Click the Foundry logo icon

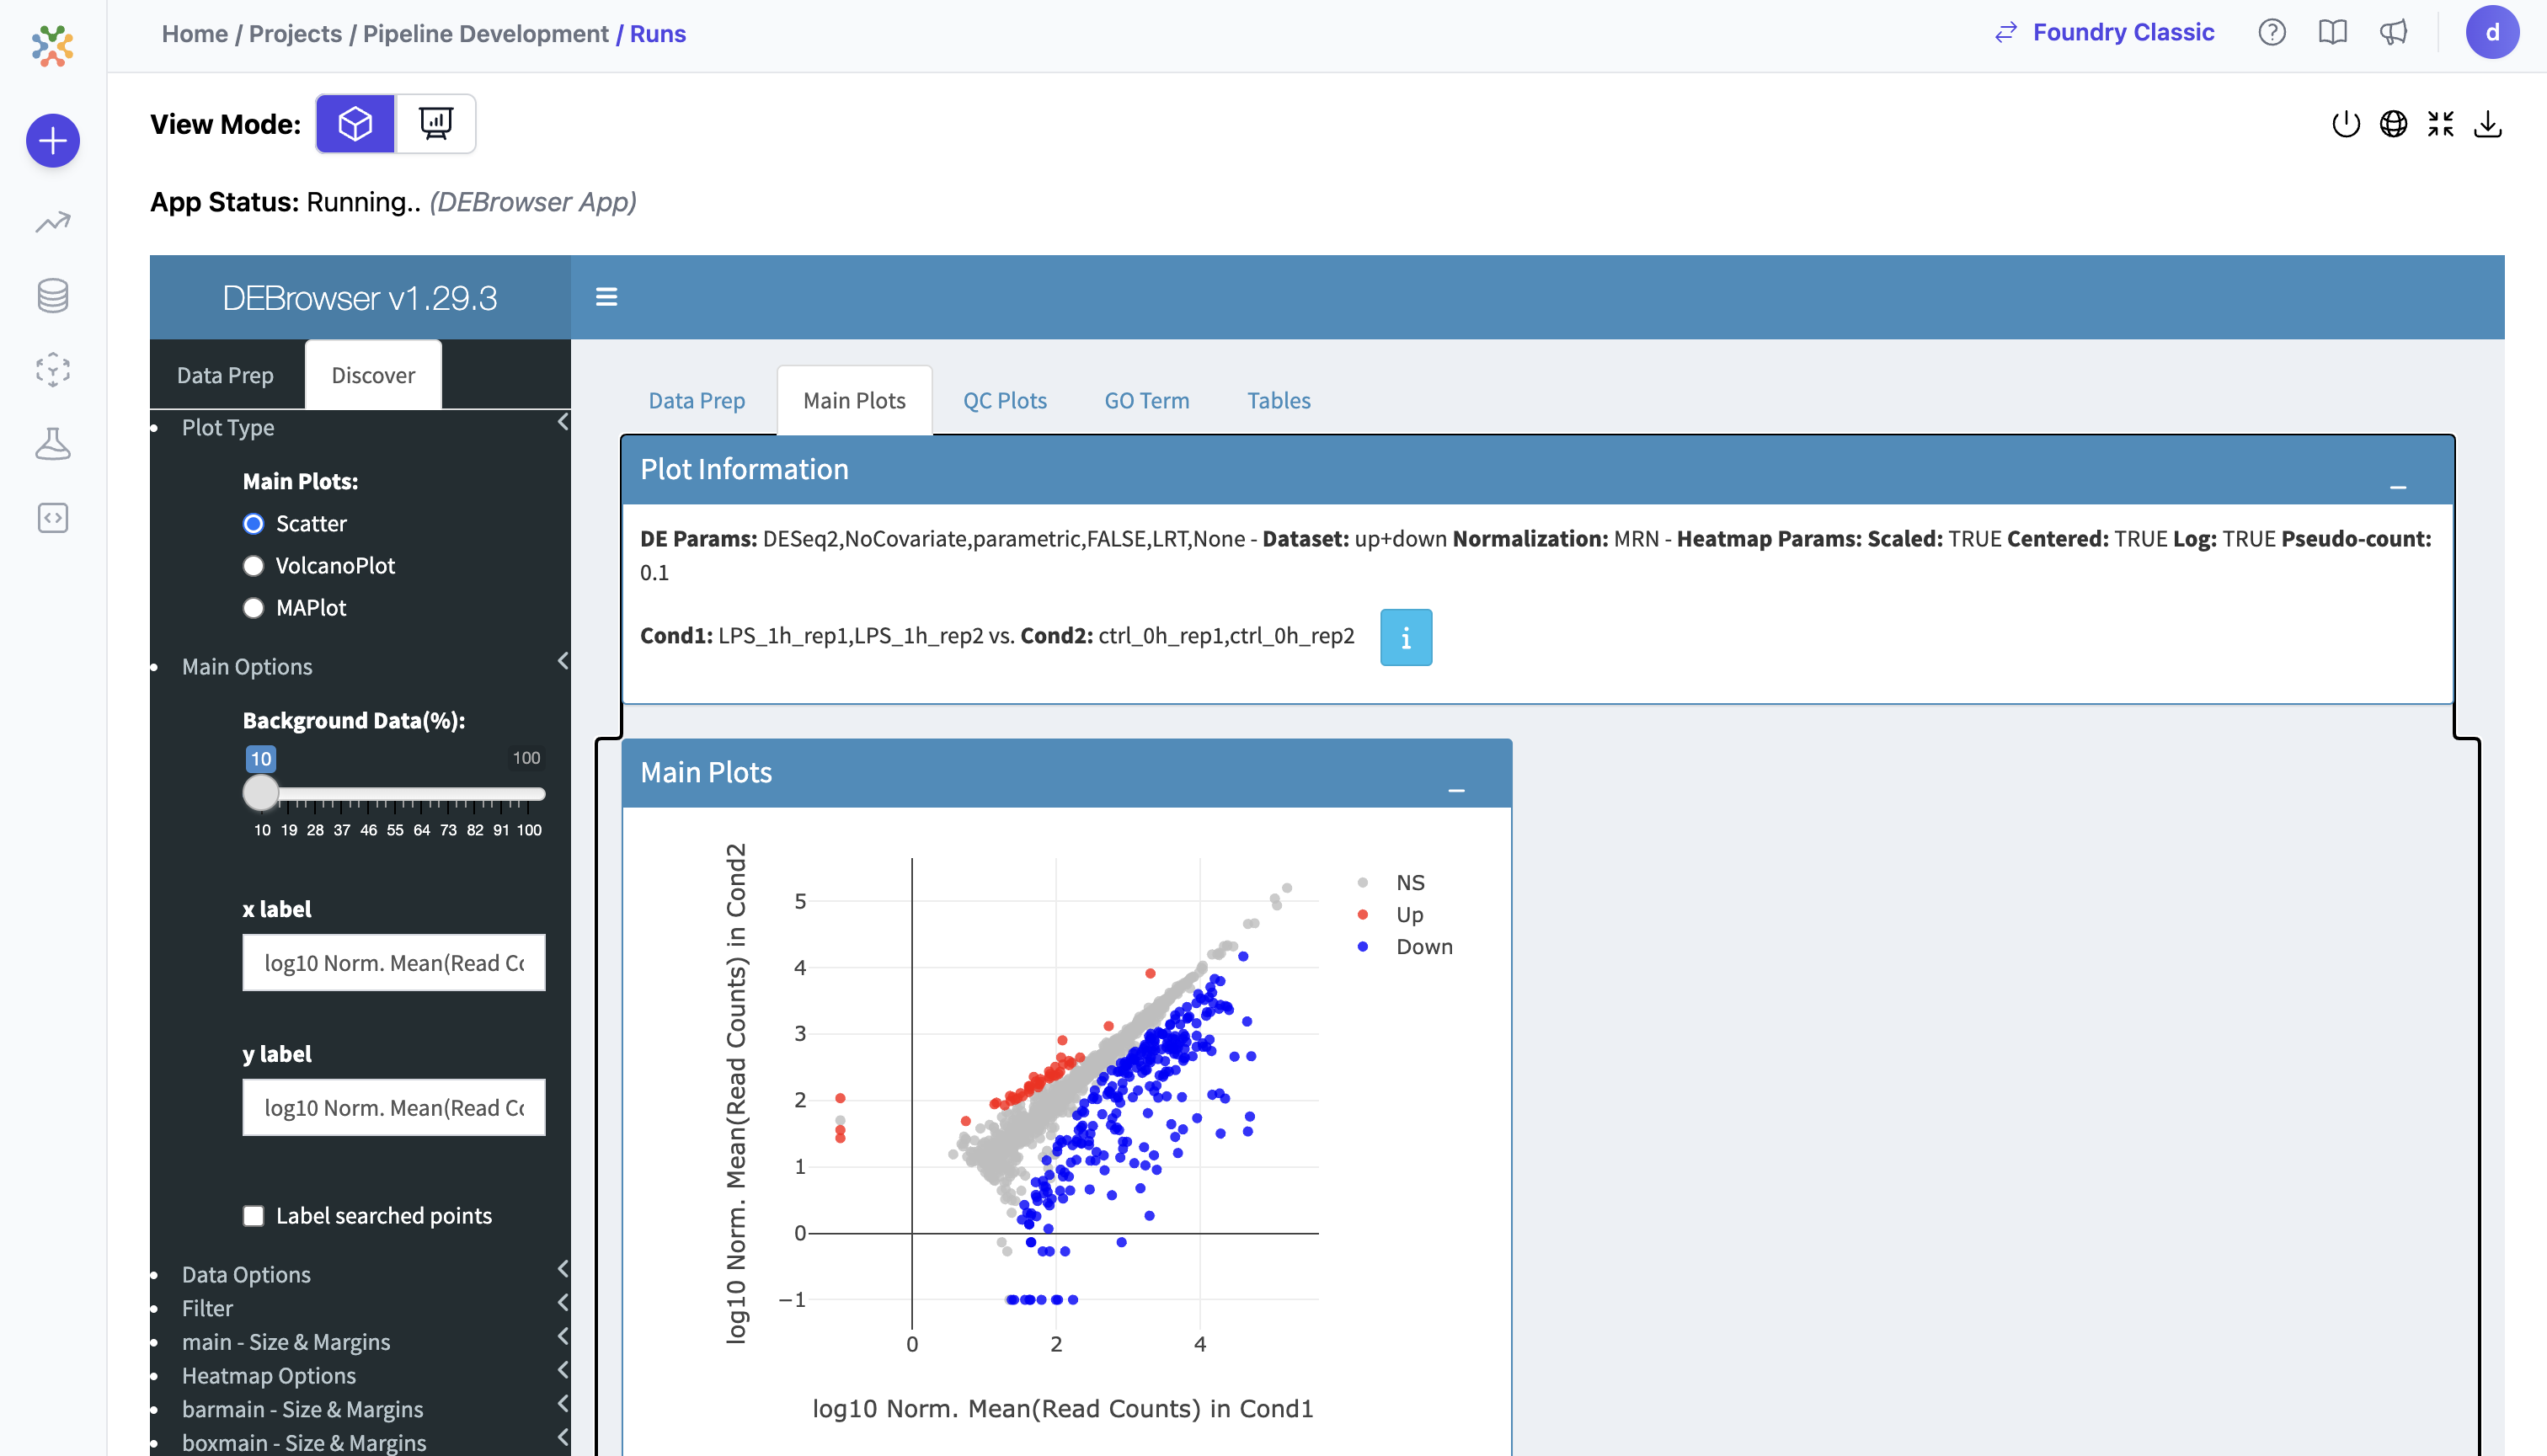click(52, 45)
